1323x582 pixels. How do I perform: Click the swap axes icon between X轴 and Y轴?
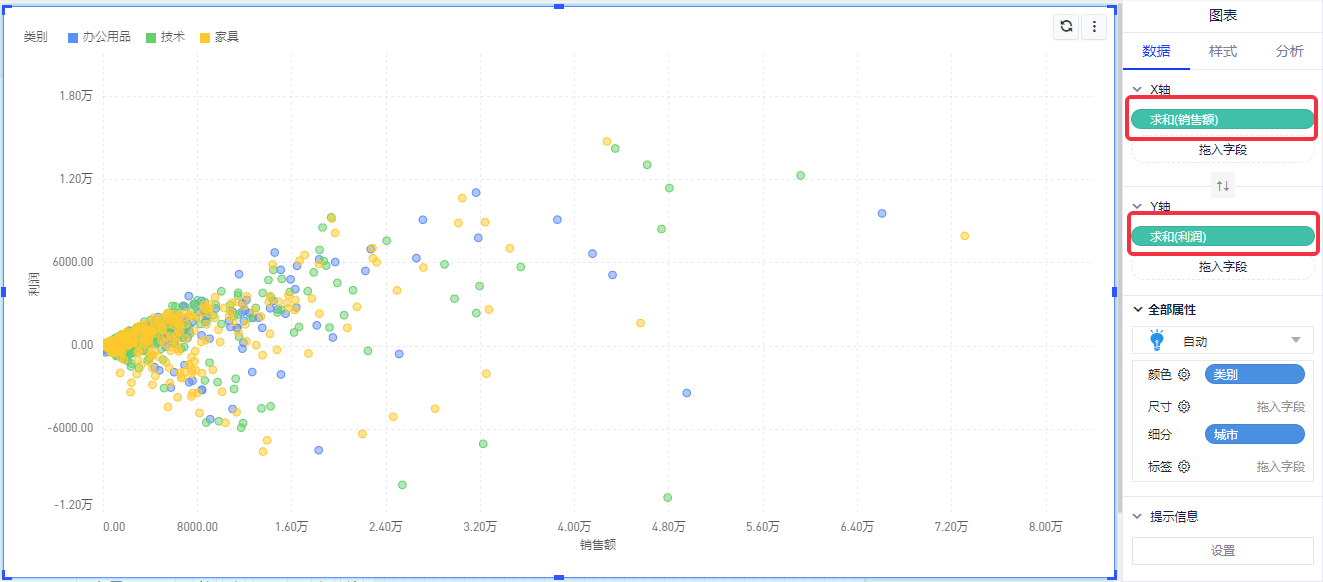click(x=1222, y=185)
